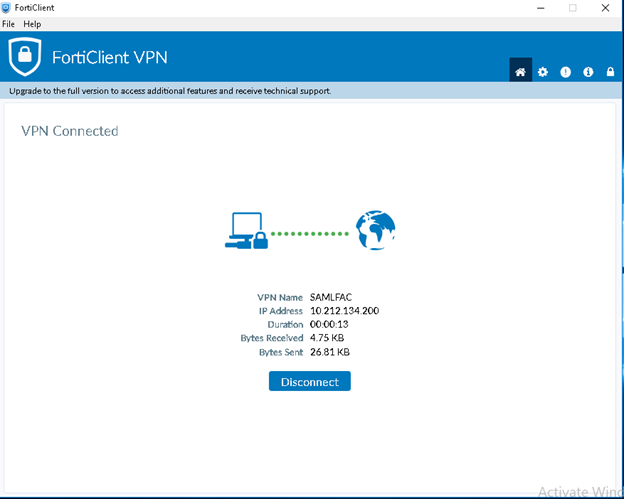Click the IP Address label
Image resolution: width=624 pixels, height=499 pixels.
[x=281, y=311]
